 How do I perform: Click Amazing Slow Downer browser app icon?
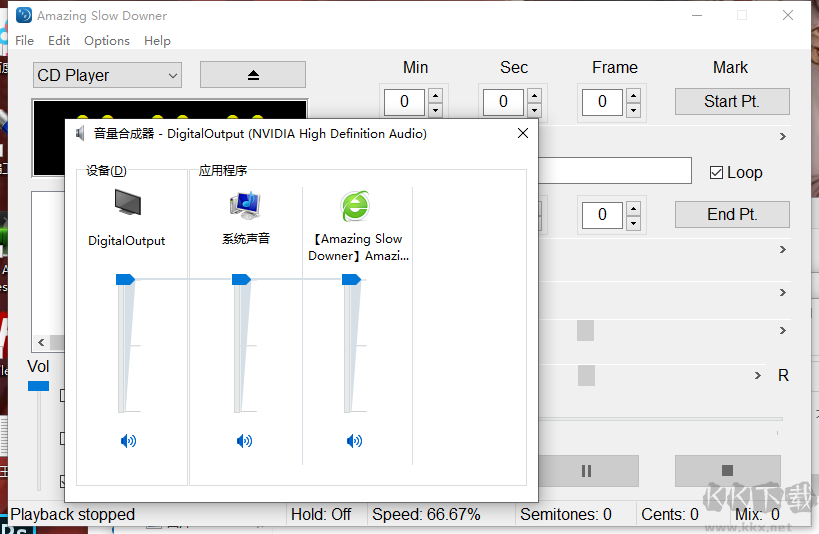coord(355,206)
